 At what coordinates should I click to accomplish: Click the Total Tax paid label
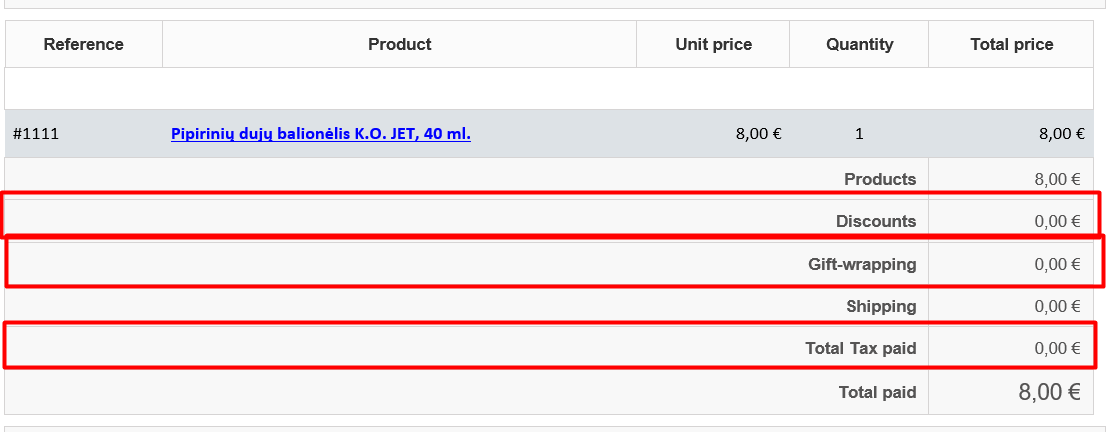click(x=860, y=348)
